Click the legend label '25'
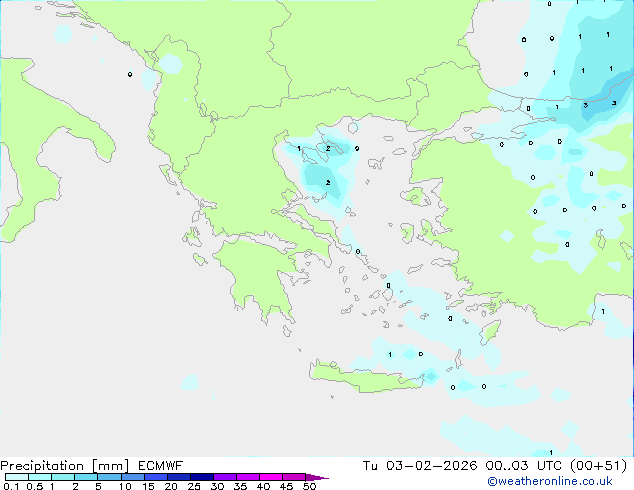The height and width of the screenshot is (490, 634). (194, 486)
